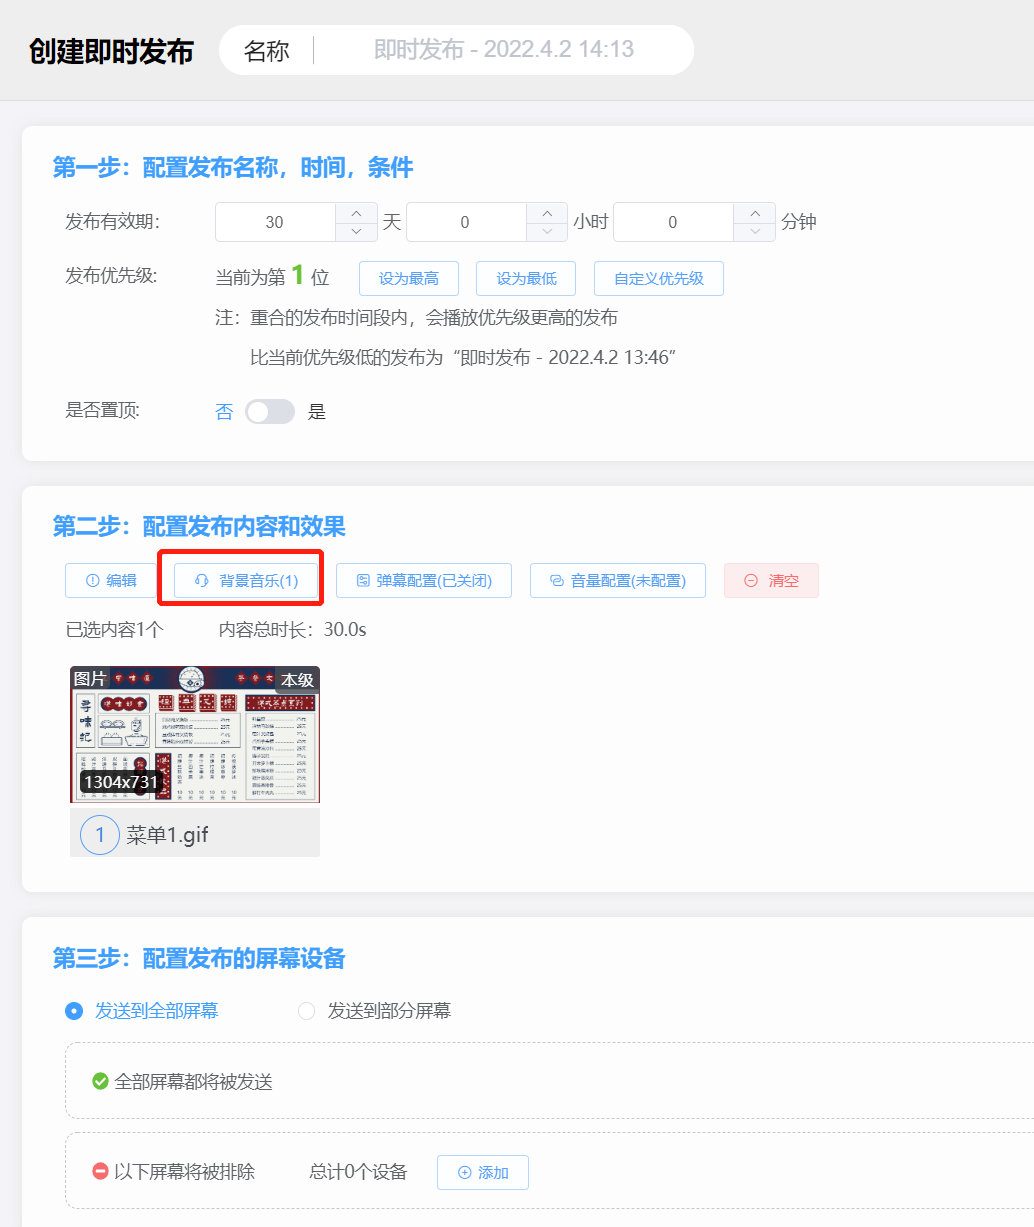Click the minus circle icon on 清空
Viewport: 1034px width, 1227px height.
point(751,581)
